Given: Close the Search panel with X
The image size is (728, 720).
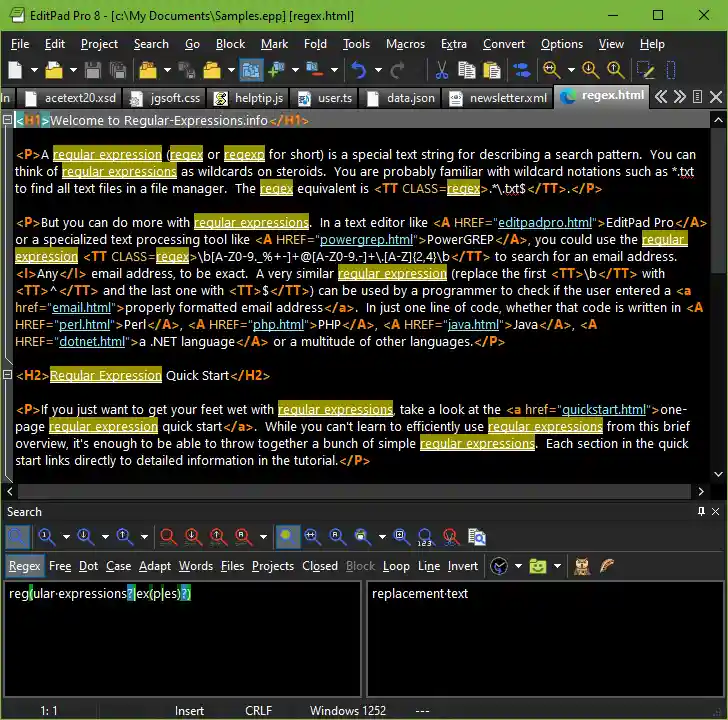Looking at the screenshot, I should tap(715, 512).
